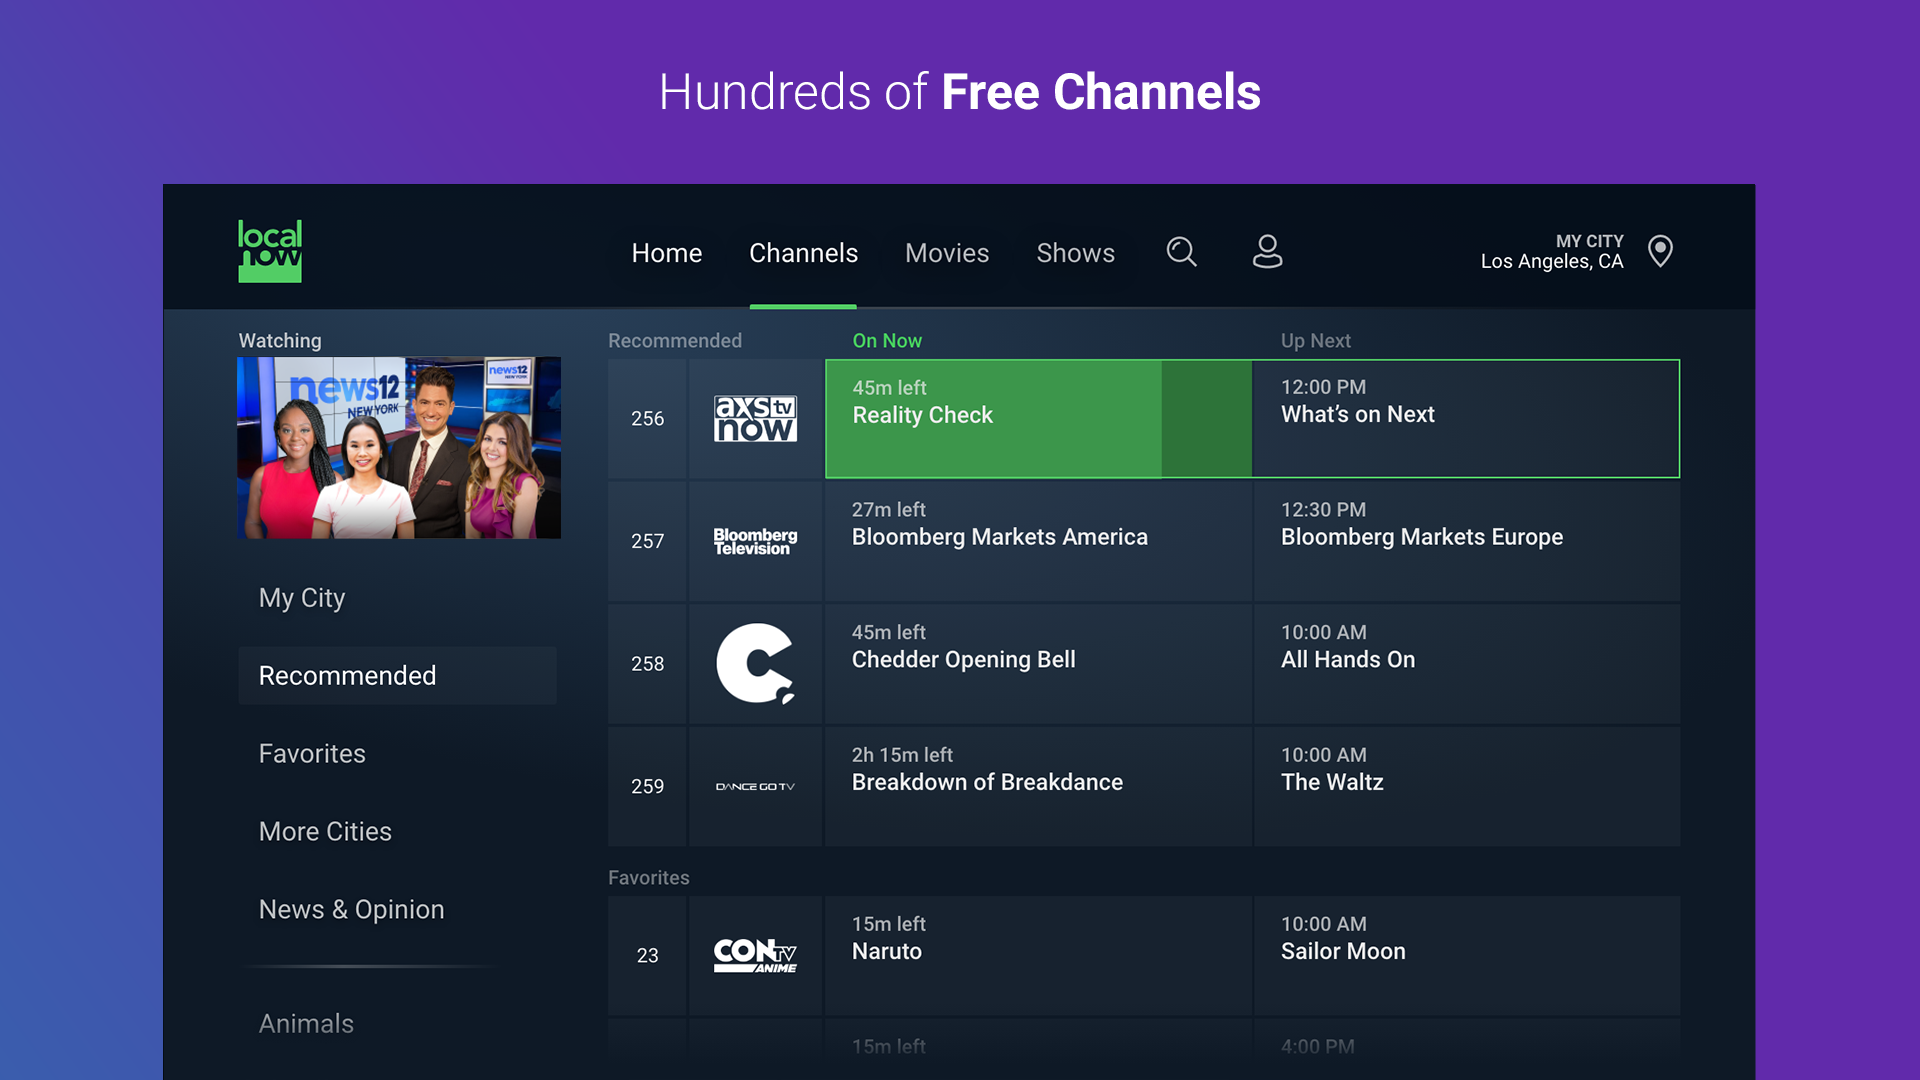Select the AXS TV Now channel logo

pos(755,419)
